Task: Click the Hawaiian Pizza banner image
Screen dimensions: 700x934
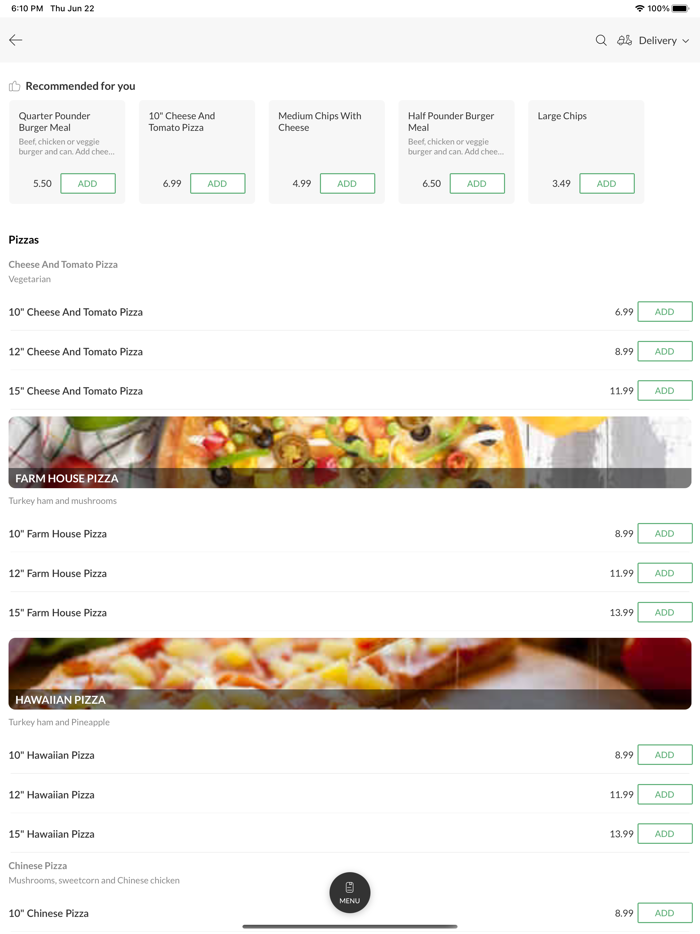Action: [x=350, y=672]
